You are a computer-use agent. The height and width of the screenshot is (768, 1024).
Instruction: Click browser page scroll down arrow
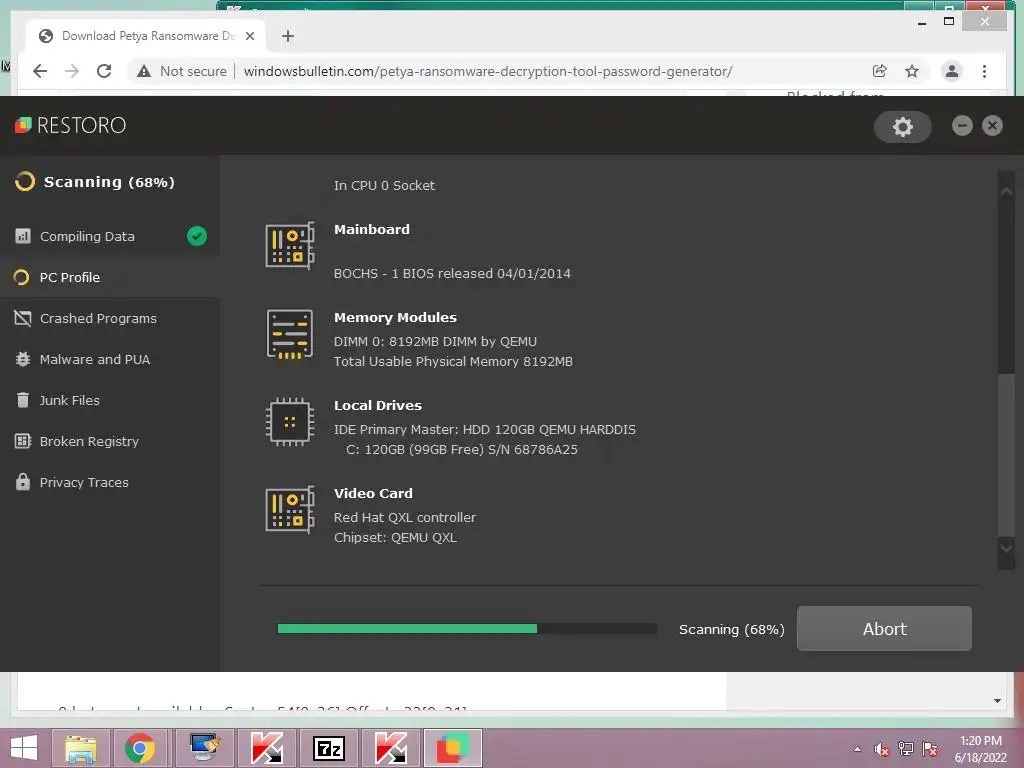(x=997, y=701)
